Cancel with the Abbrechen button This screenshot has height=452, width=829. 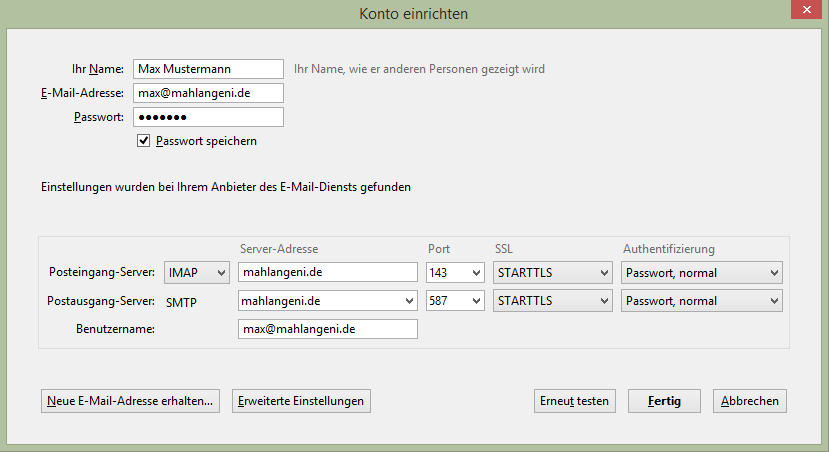click(x=750, y=401)
